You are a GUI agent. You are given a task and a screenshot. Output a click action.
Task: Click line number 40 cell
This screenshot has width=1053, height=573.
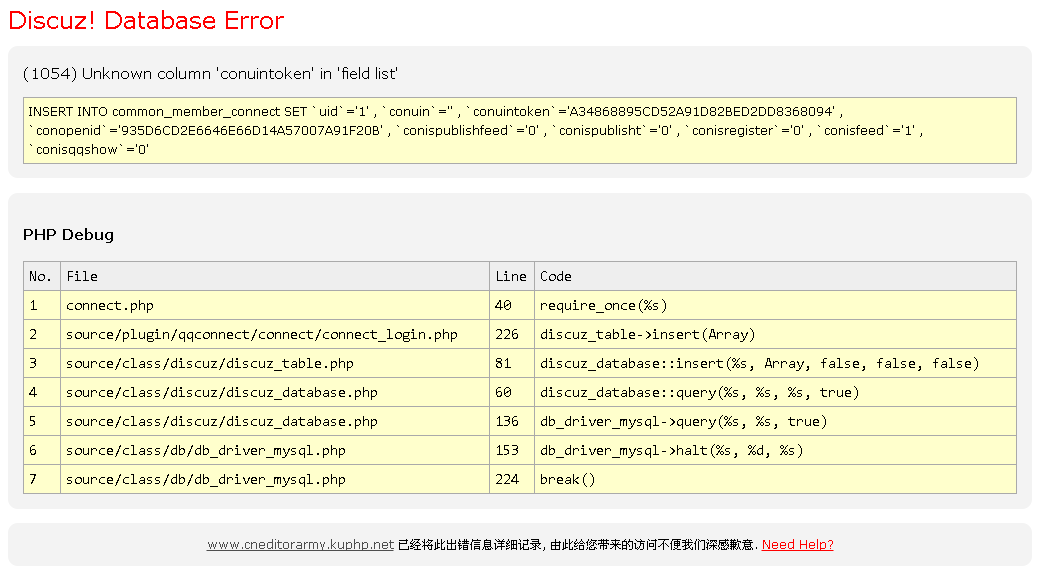pyautogui.click(x=512, y=306)
